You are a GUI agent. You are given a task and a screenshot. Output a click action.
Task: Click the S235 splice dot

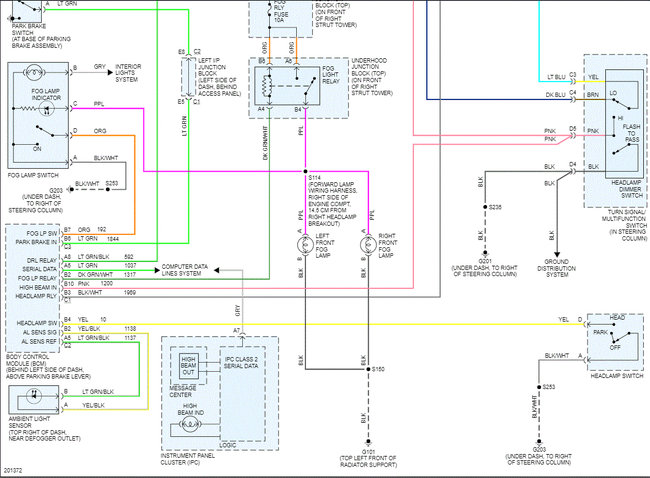(485, 207)
